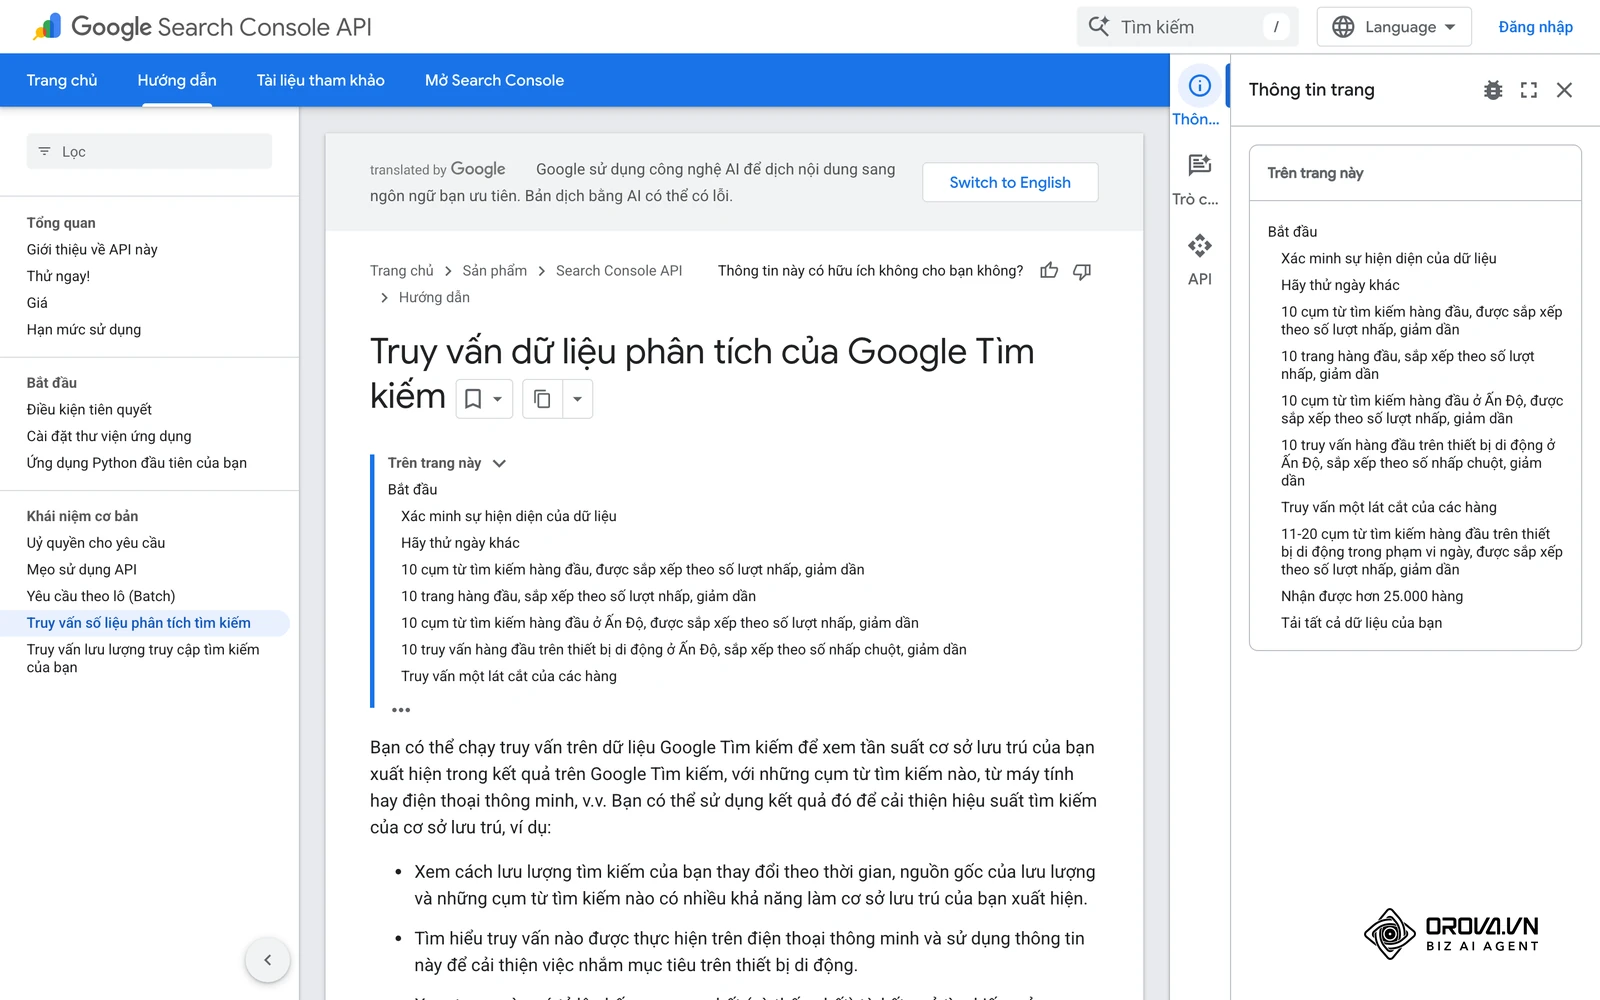The image size is (1600, 1000).
Task: Click the bug report icon in side panel
Action: (x=1493, y=90)
